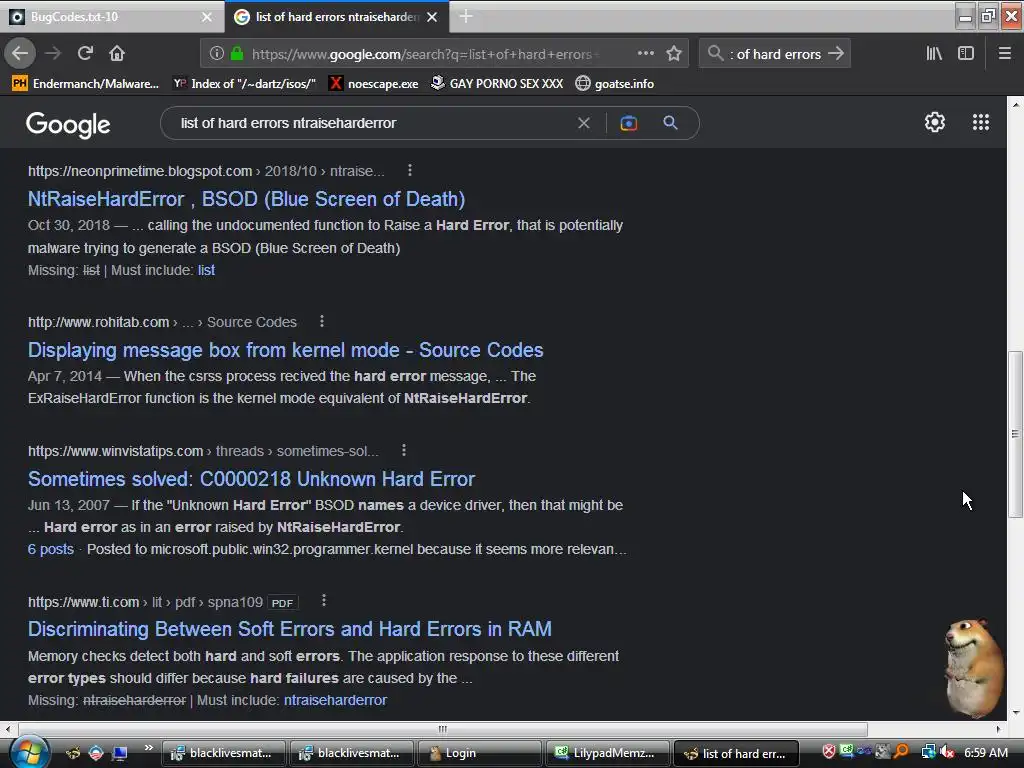Expand quick launch overflow chevron

(148, 748)
